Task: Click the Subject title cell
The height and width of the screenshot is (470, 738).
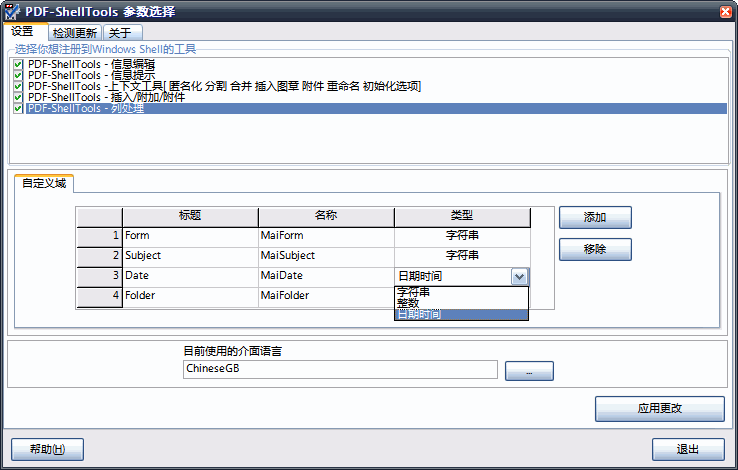Action: (x=190, y=255)
